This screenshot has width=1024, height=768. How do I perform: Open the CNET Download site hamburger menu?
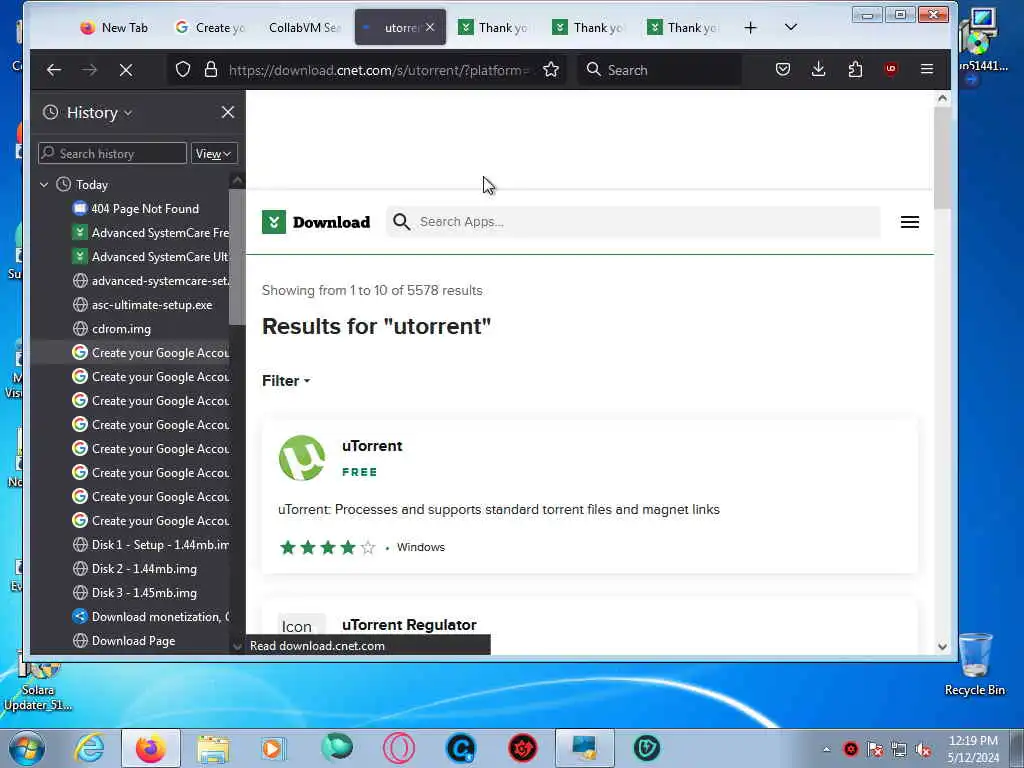click(910, 222)
